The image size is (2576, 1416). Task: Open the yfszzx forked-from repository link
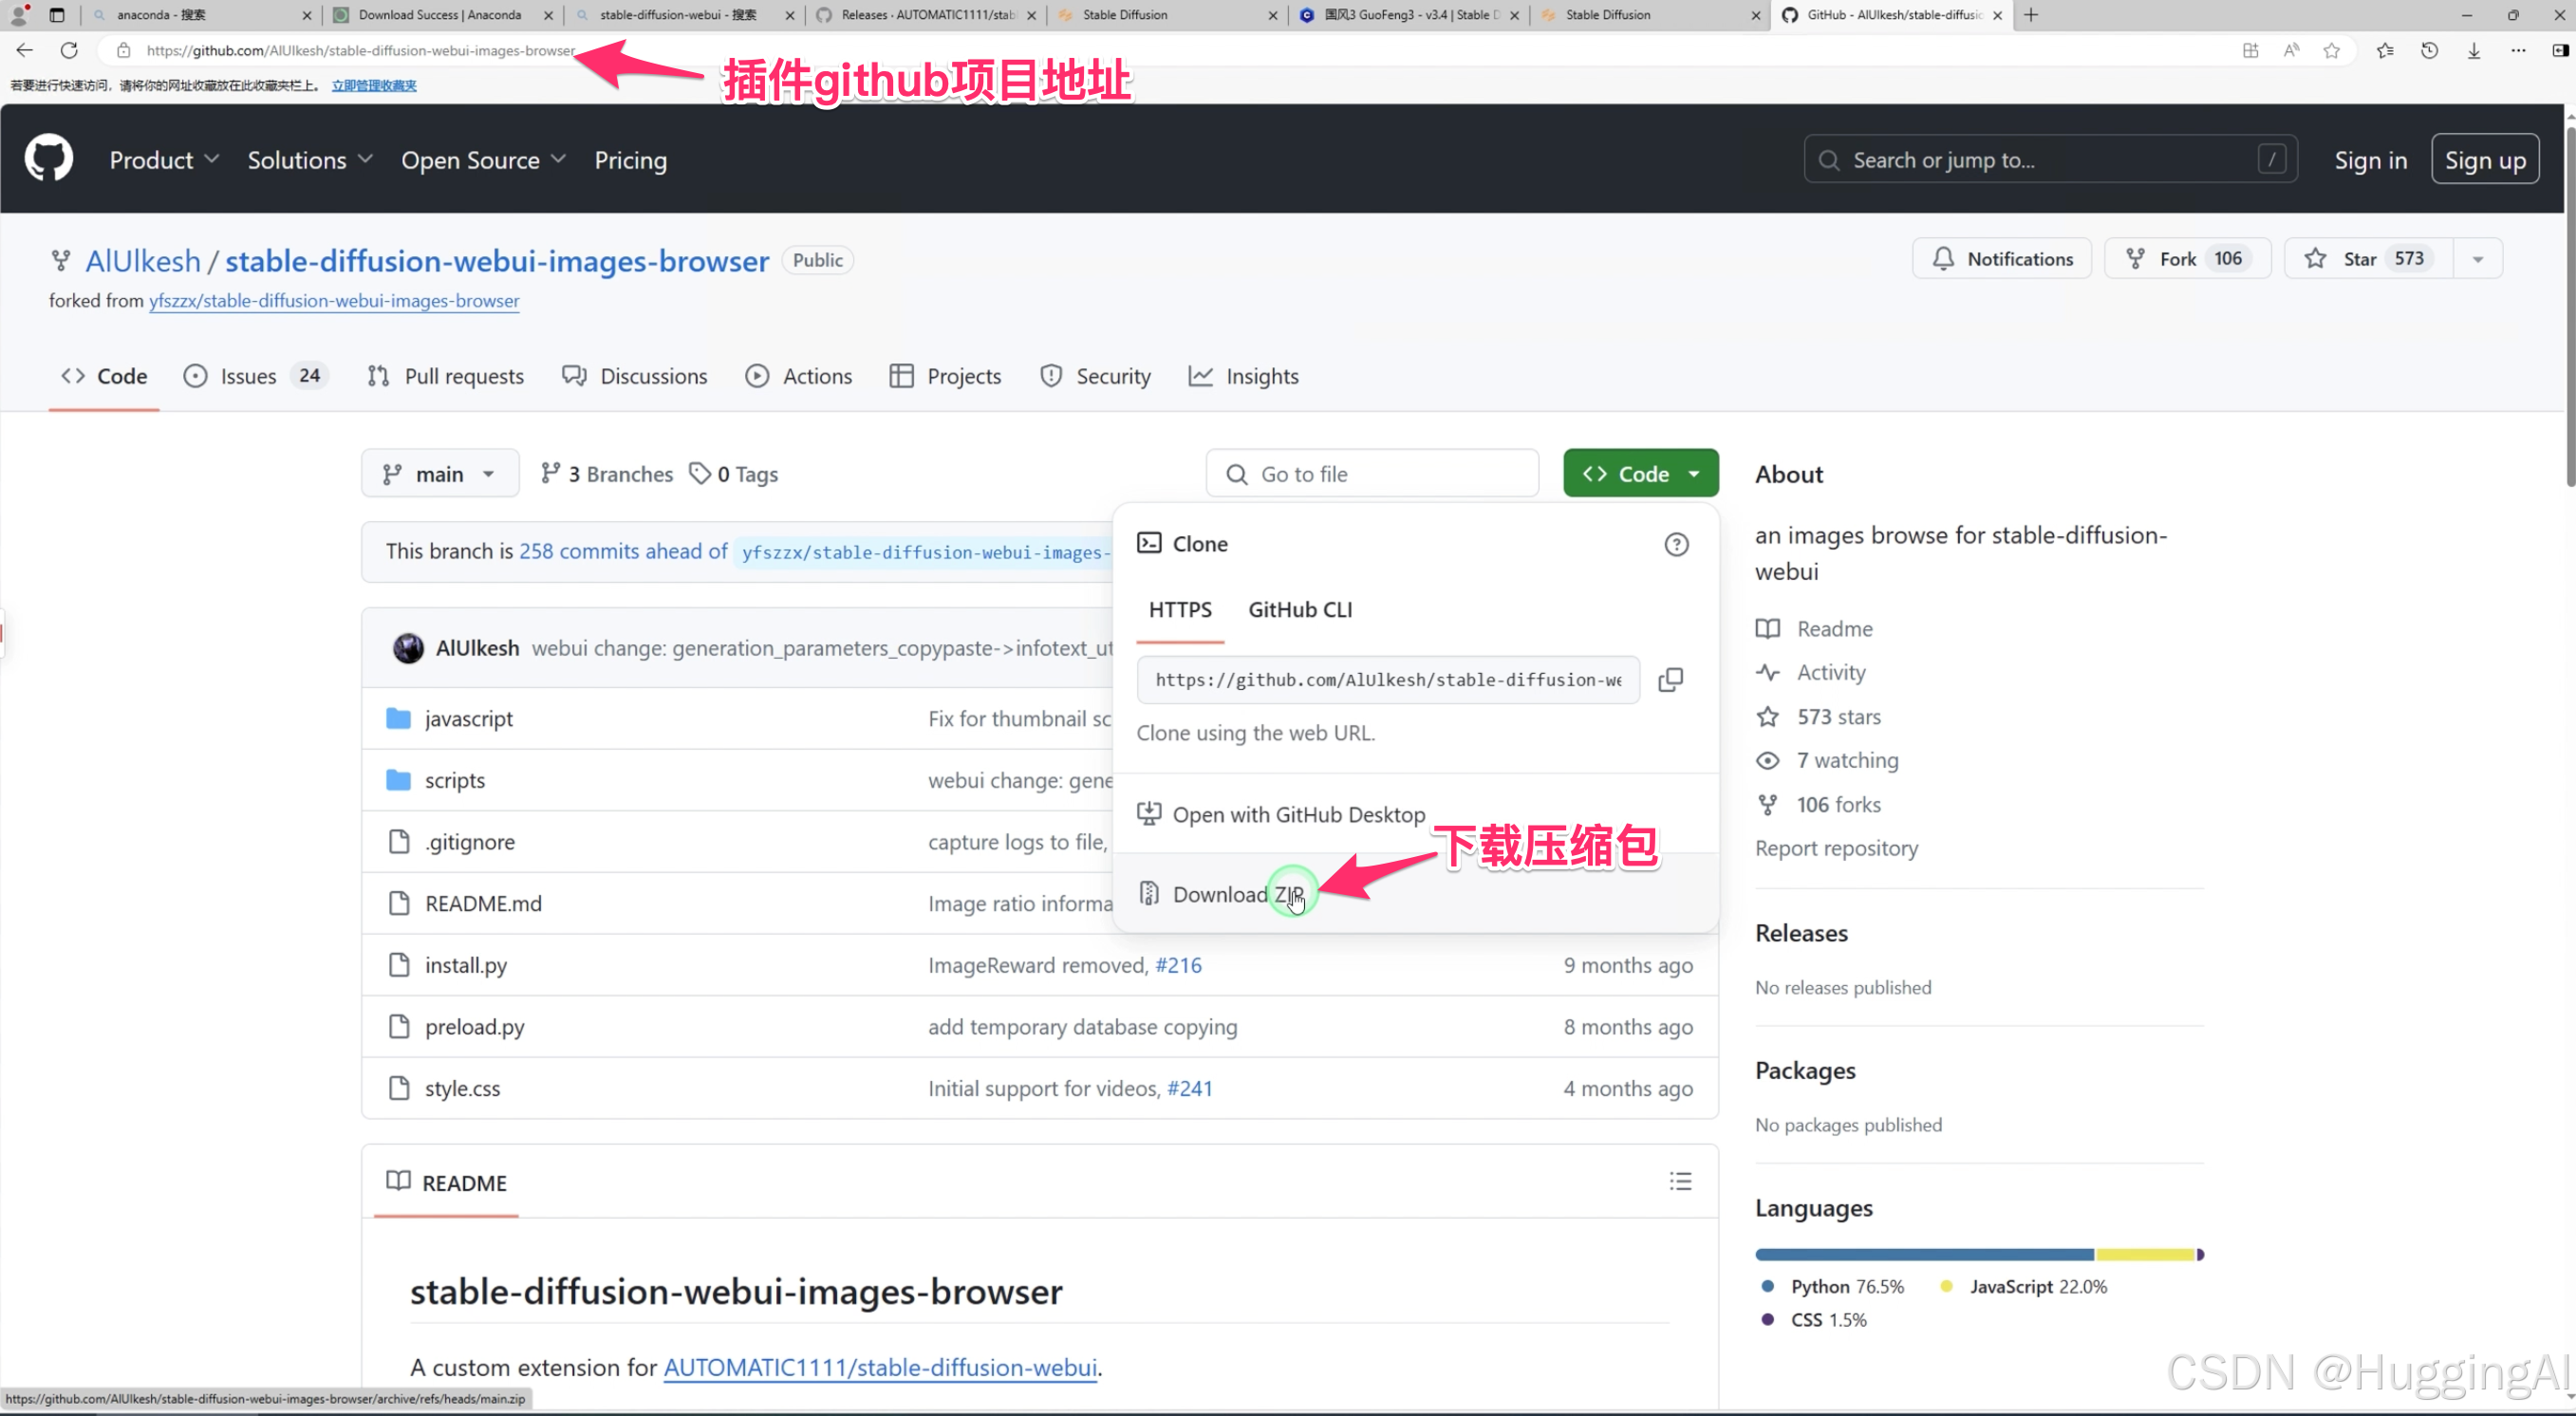coord(334,301)
